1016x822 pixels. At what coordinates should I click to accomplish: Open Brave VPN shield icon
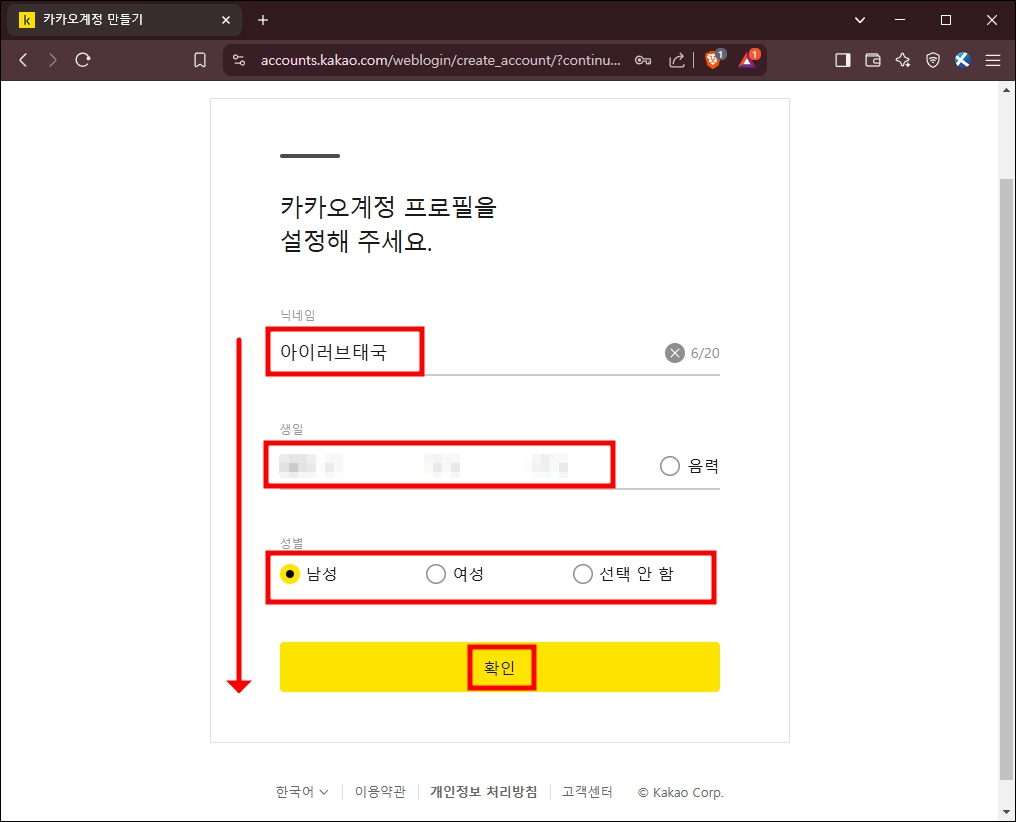(932, 60)
